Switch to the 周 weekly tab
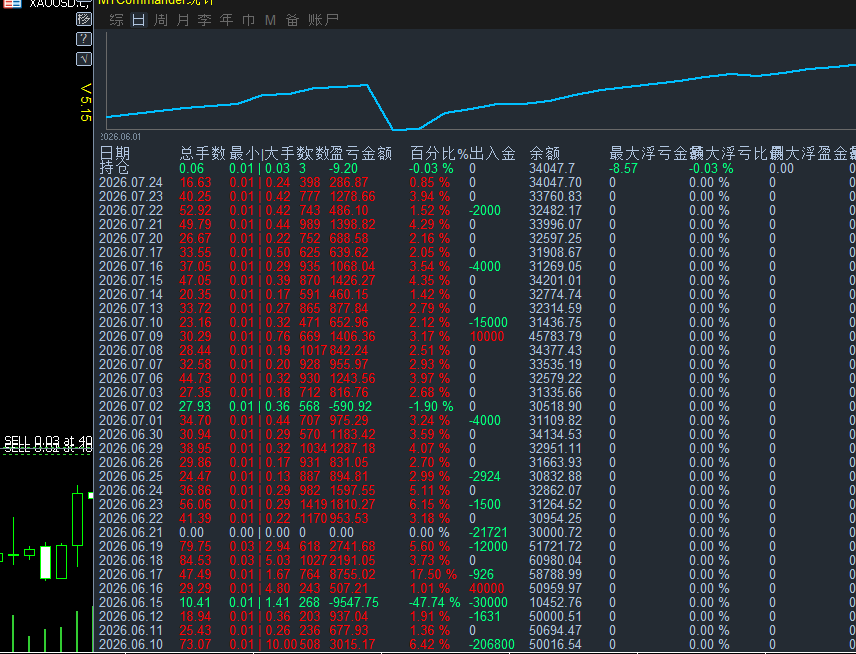Image resolution: width=856 pixels, height=654 pixels. (x=160, y=20)
